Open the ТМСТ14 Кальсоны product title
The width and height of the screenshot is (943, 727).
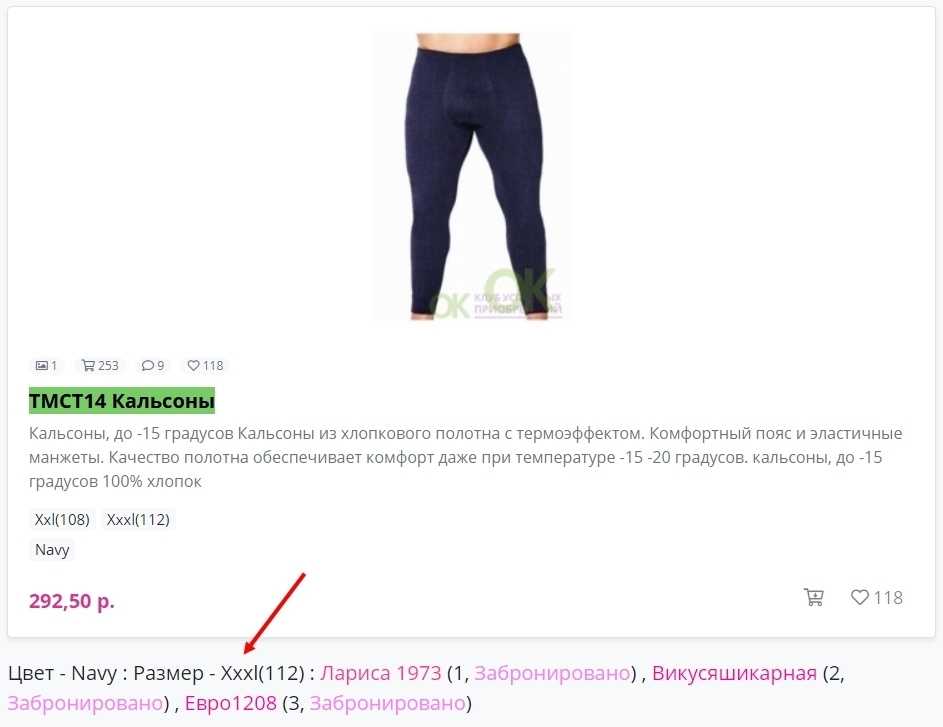point(121,401)
